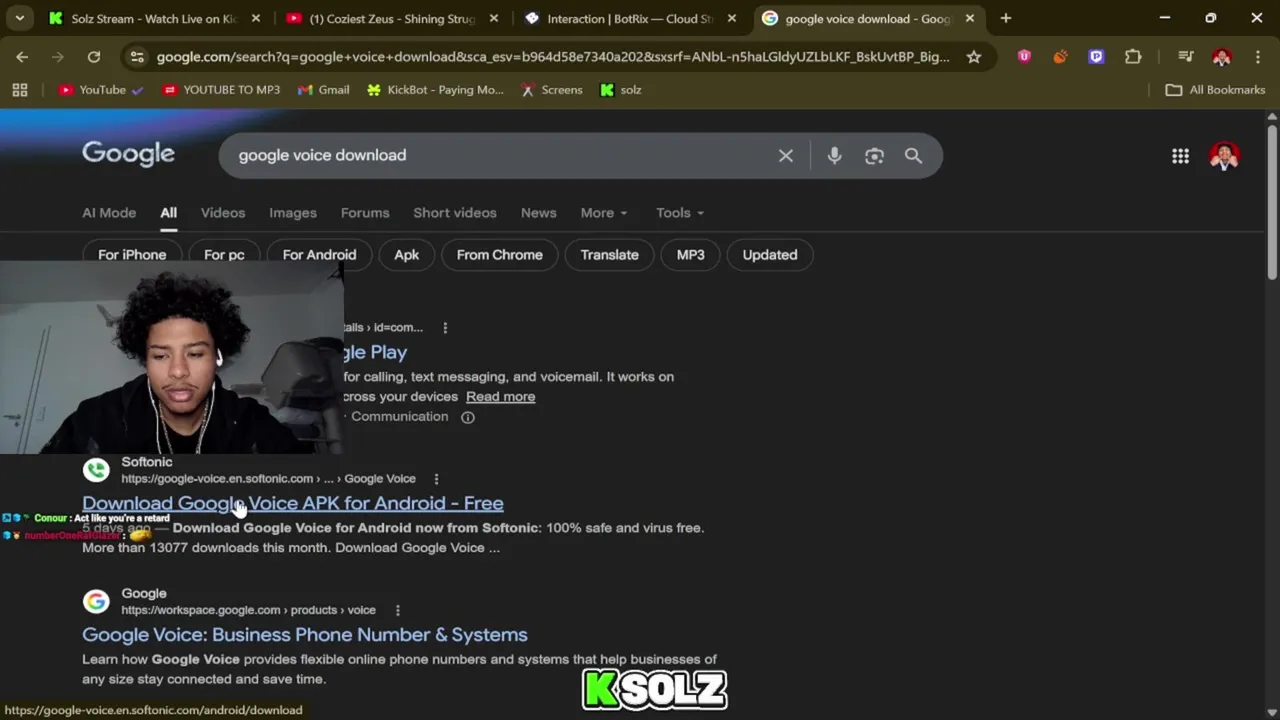Select the News results tab

coord(538,213)
